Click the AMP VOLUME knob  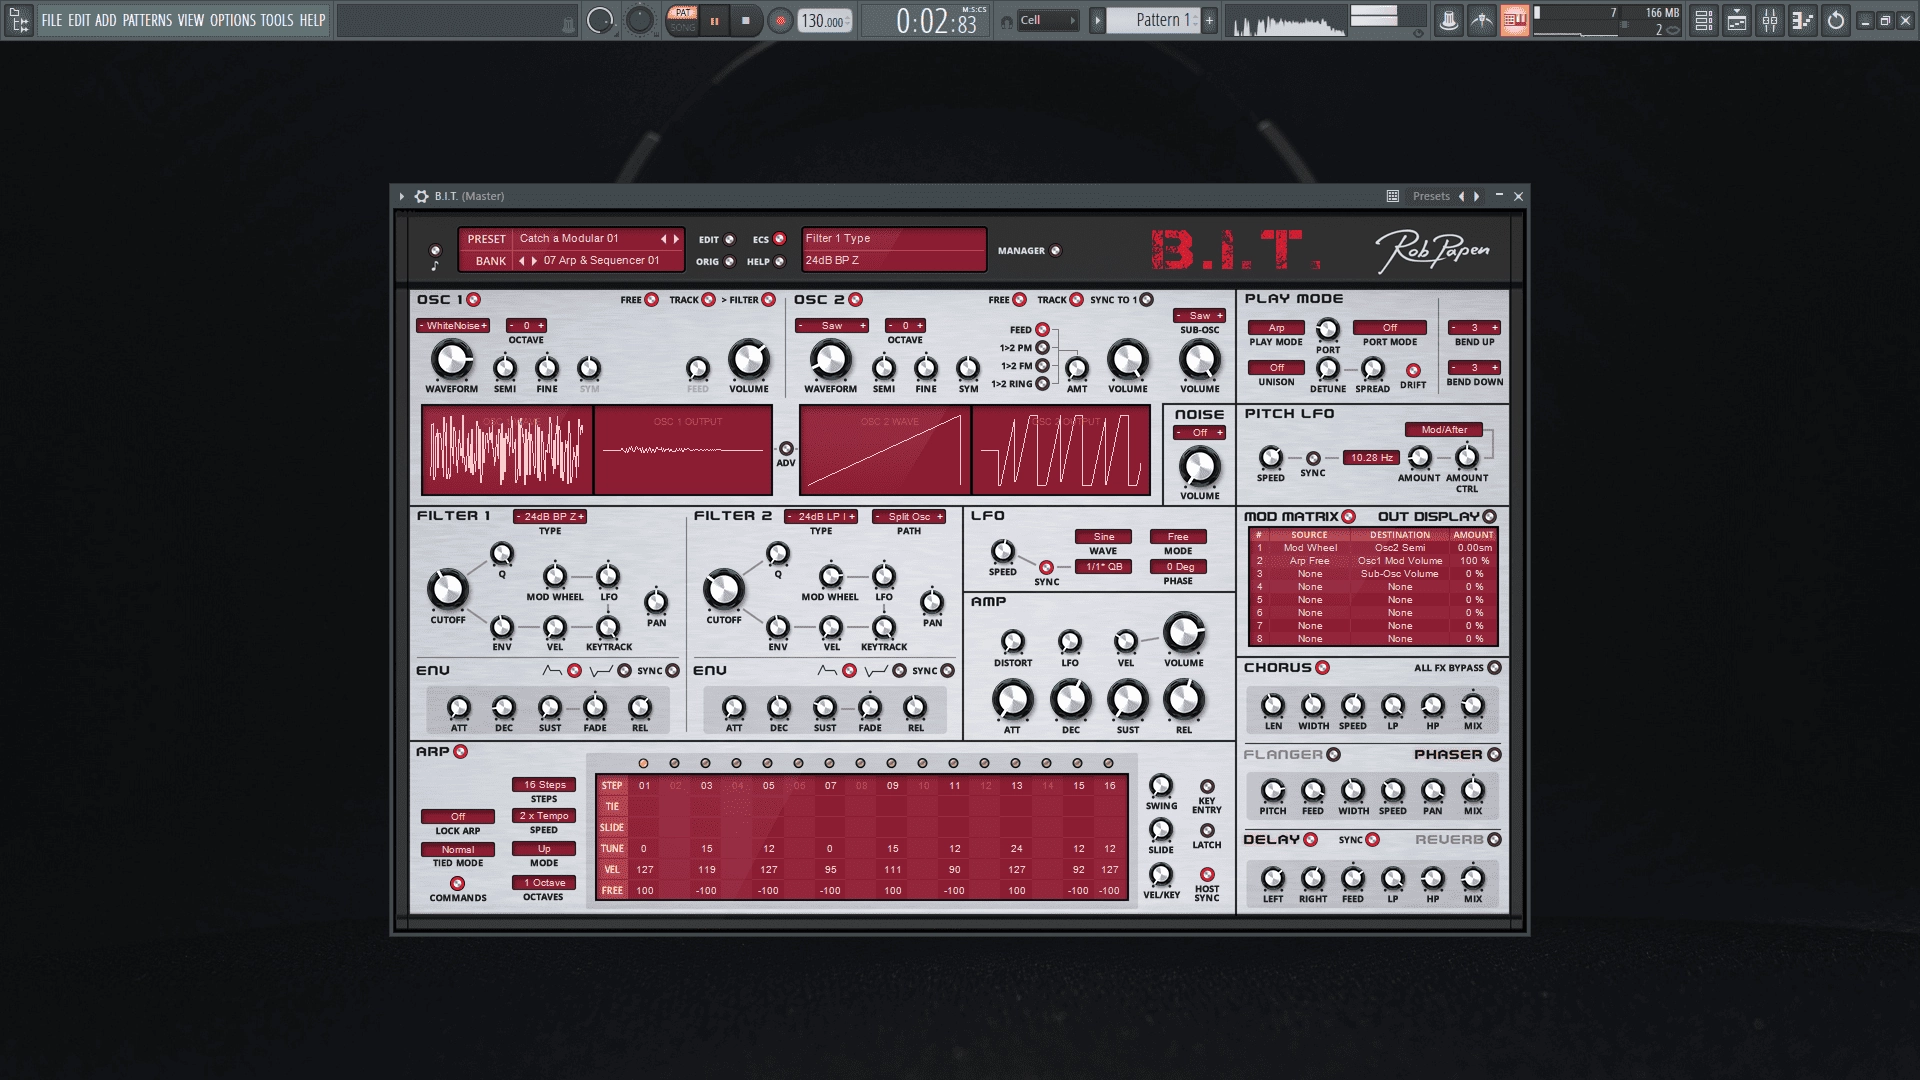click(1184, 634)
